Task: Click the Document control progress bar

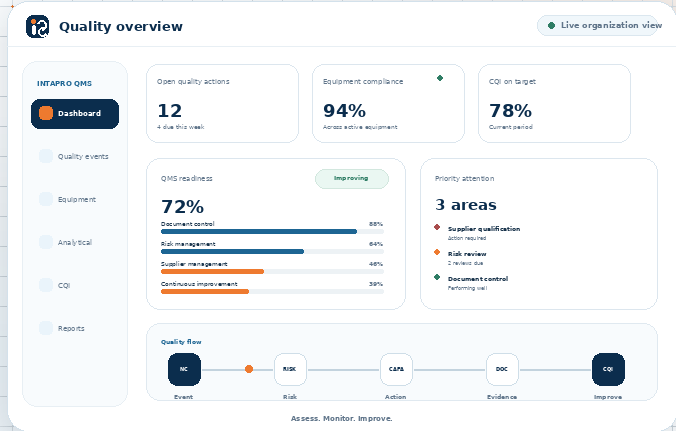Action: pos(272,232)
